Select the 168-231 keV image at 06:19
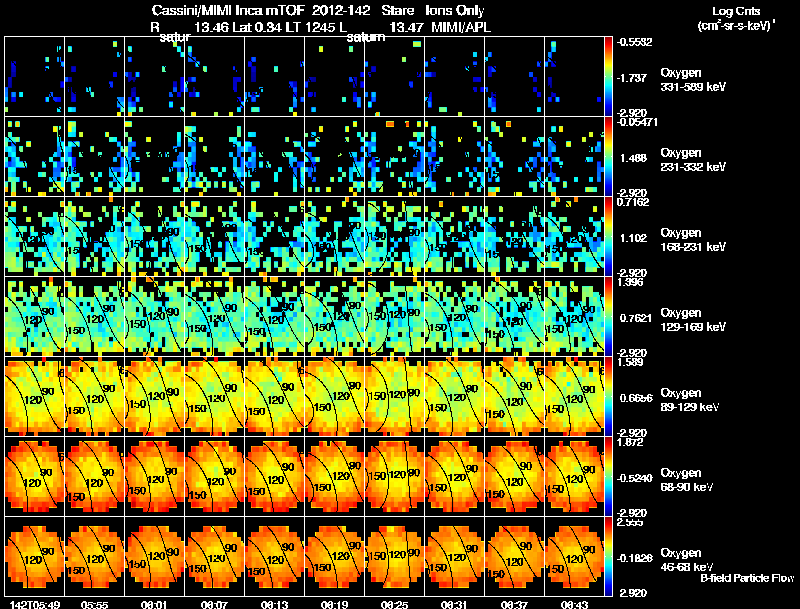The height and width of the screenshot is (609, 800). coord(335,236)
